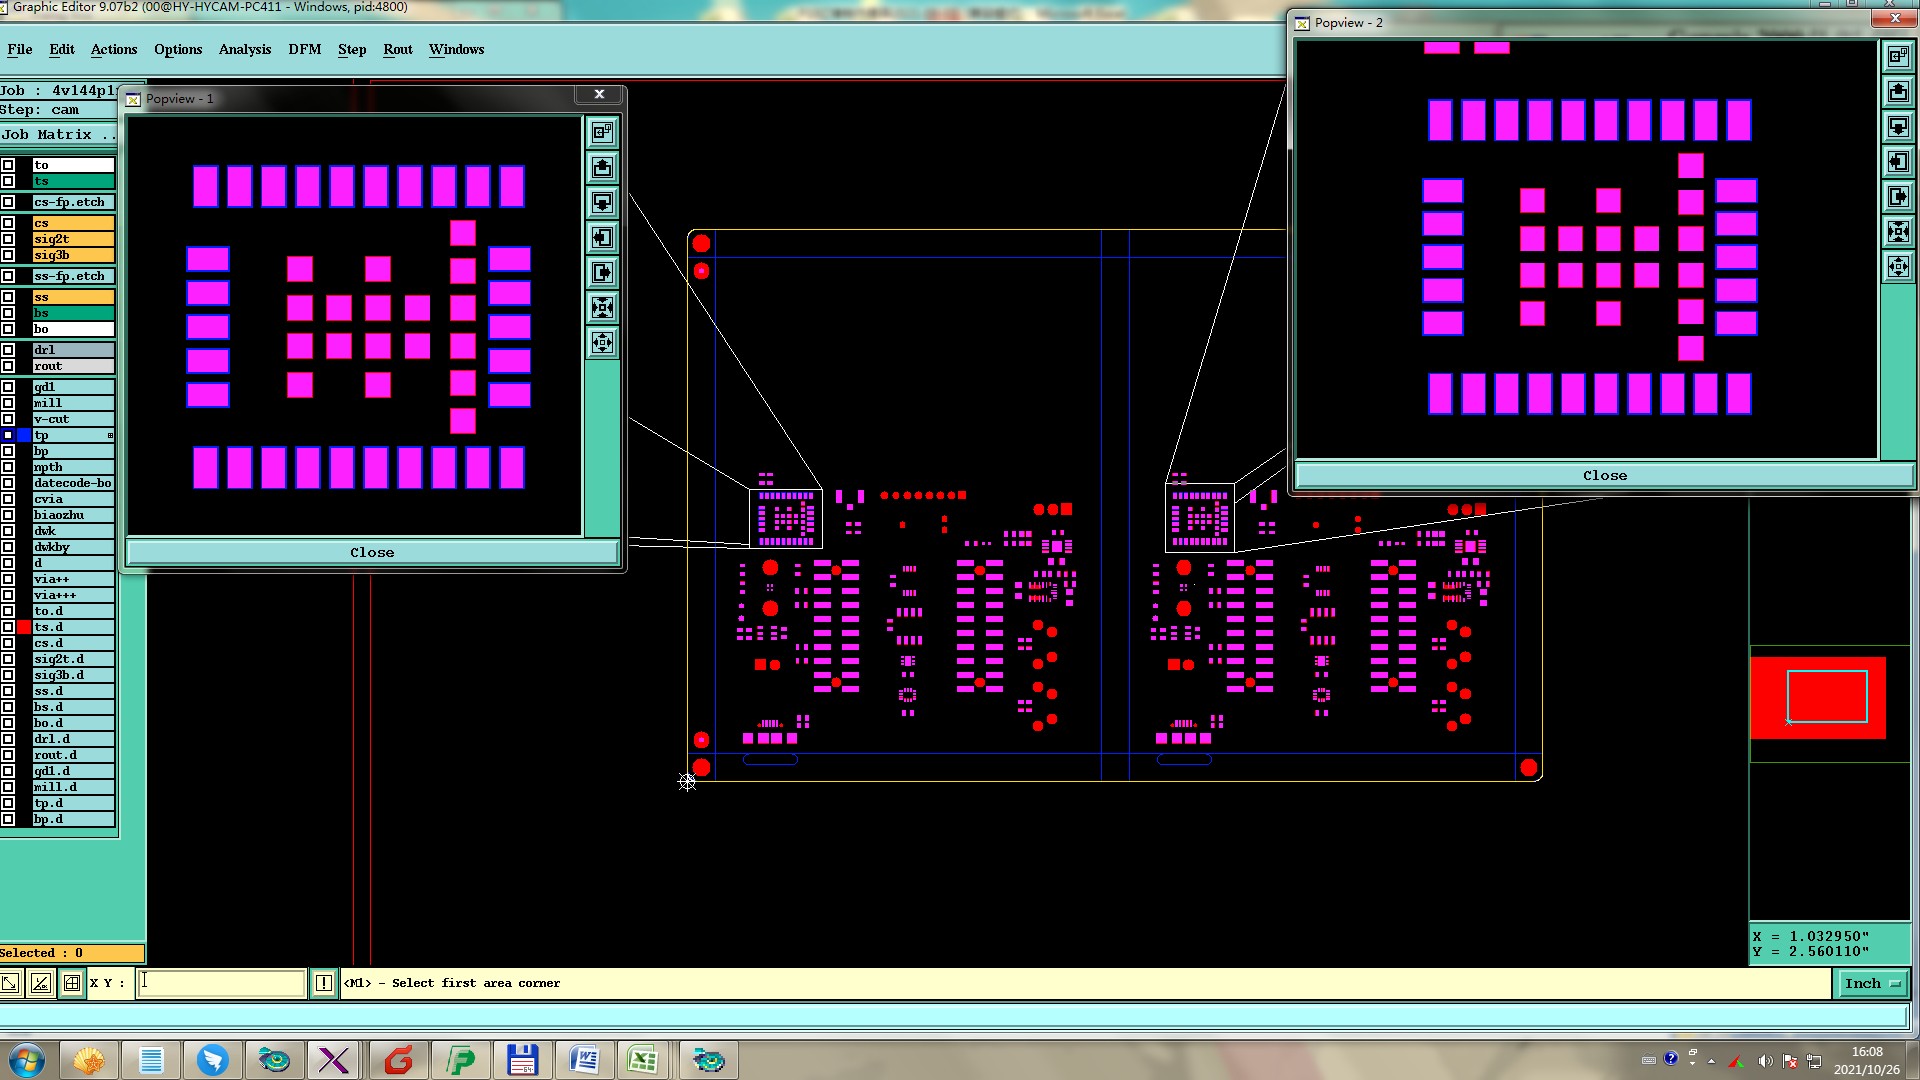The image size is (1920, 1080).
Task: Click the X Y coordinate input field
Action: tap(221, 983)
